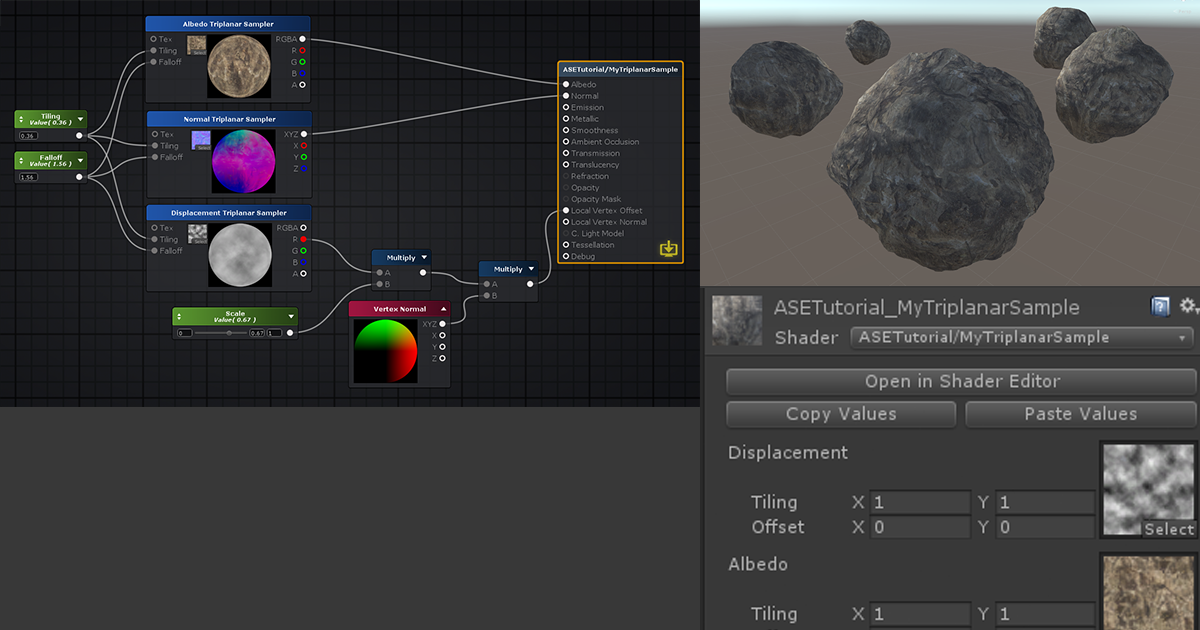1200x630 pixels.
Task: Select the Albedo Triplanar Sampler node title
Action: pyautogui.click(x=228, y=24)
